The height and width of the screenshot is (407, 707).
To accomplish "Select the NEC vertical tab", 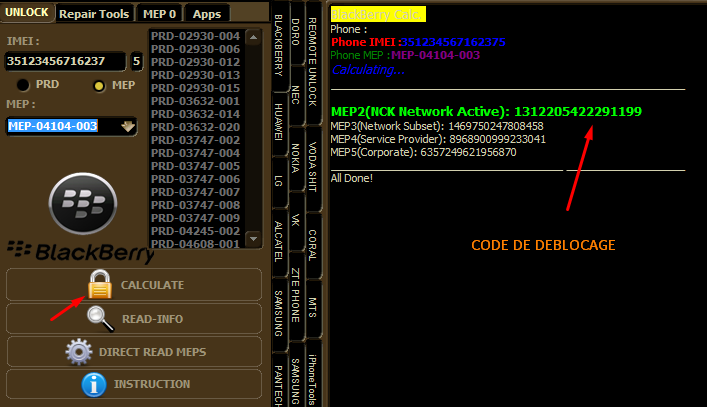I will point(295,95).
